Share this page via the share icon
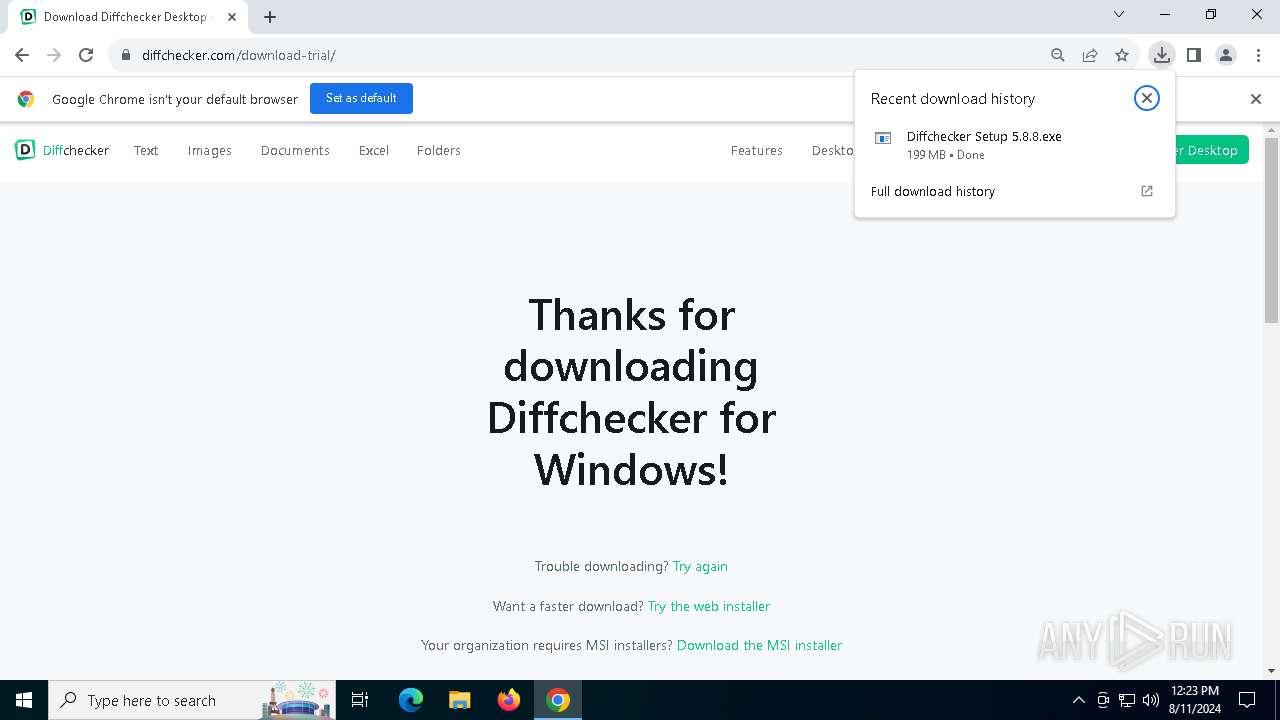 pyautogui.click(x=1090, y=55)
